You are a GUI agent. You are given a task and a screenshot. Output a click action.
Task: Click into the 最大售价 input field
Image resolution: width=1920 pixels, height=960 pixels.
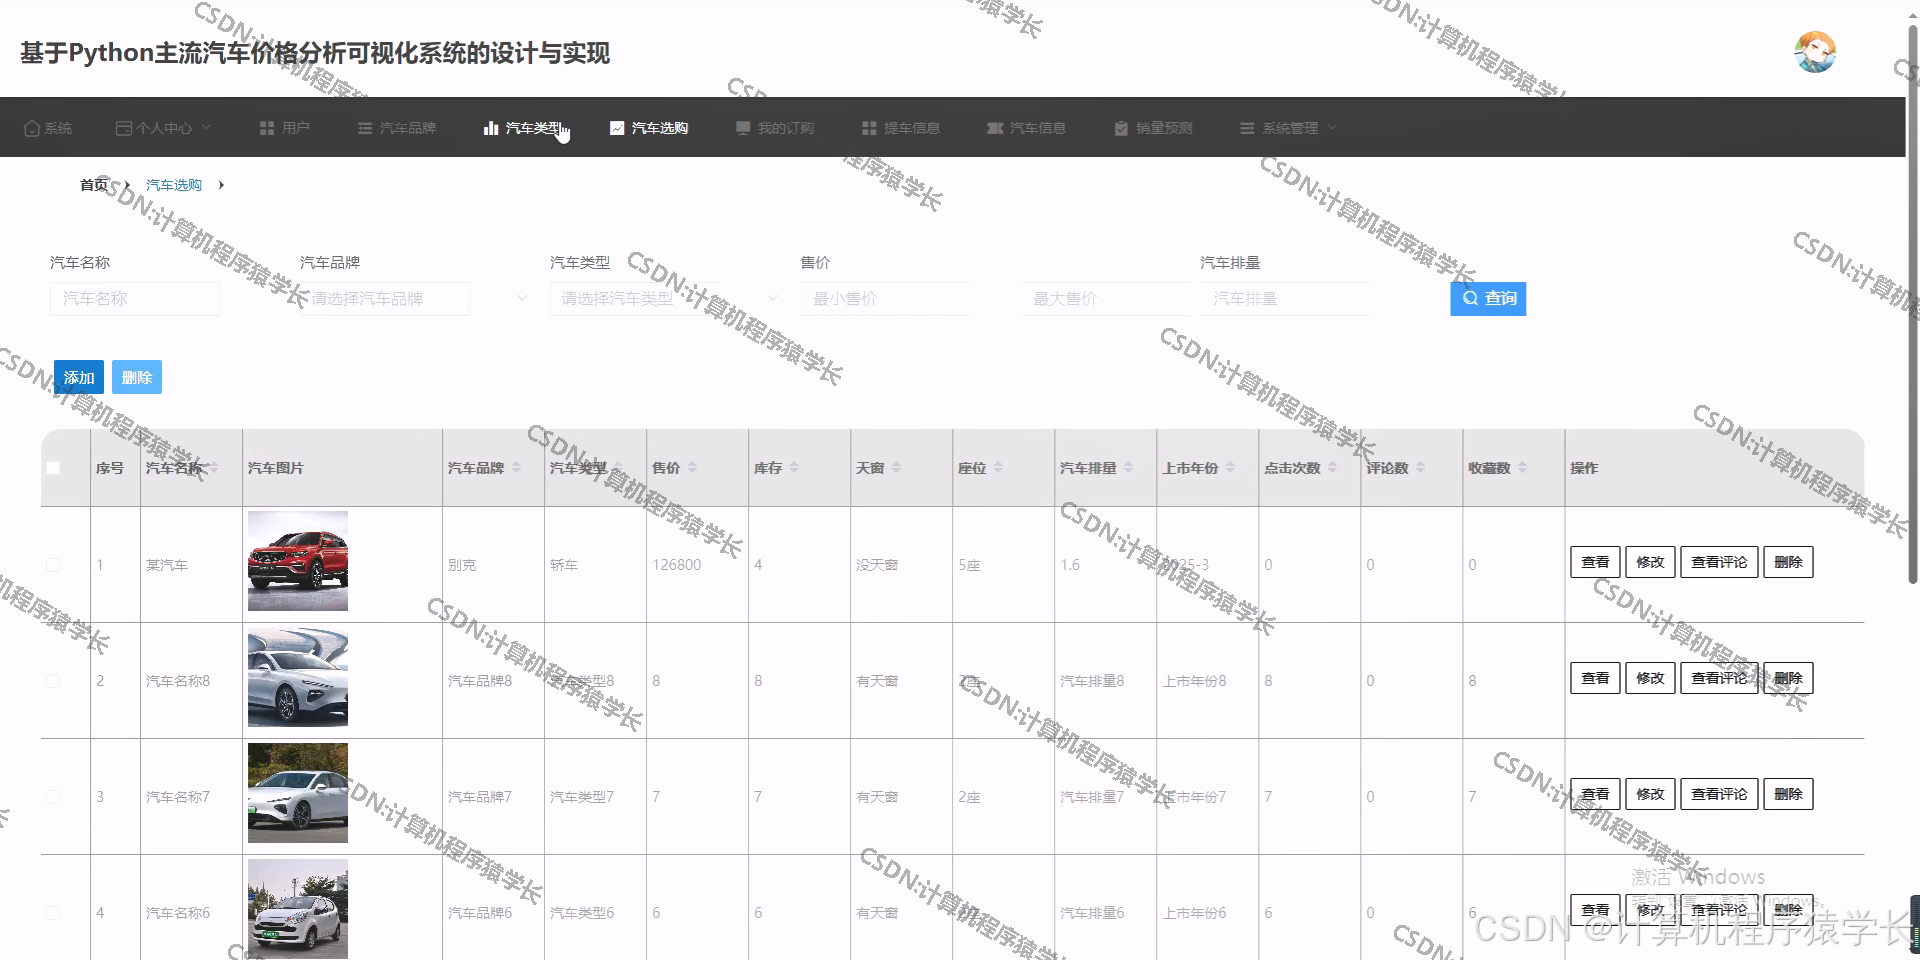coord(1105,298)
